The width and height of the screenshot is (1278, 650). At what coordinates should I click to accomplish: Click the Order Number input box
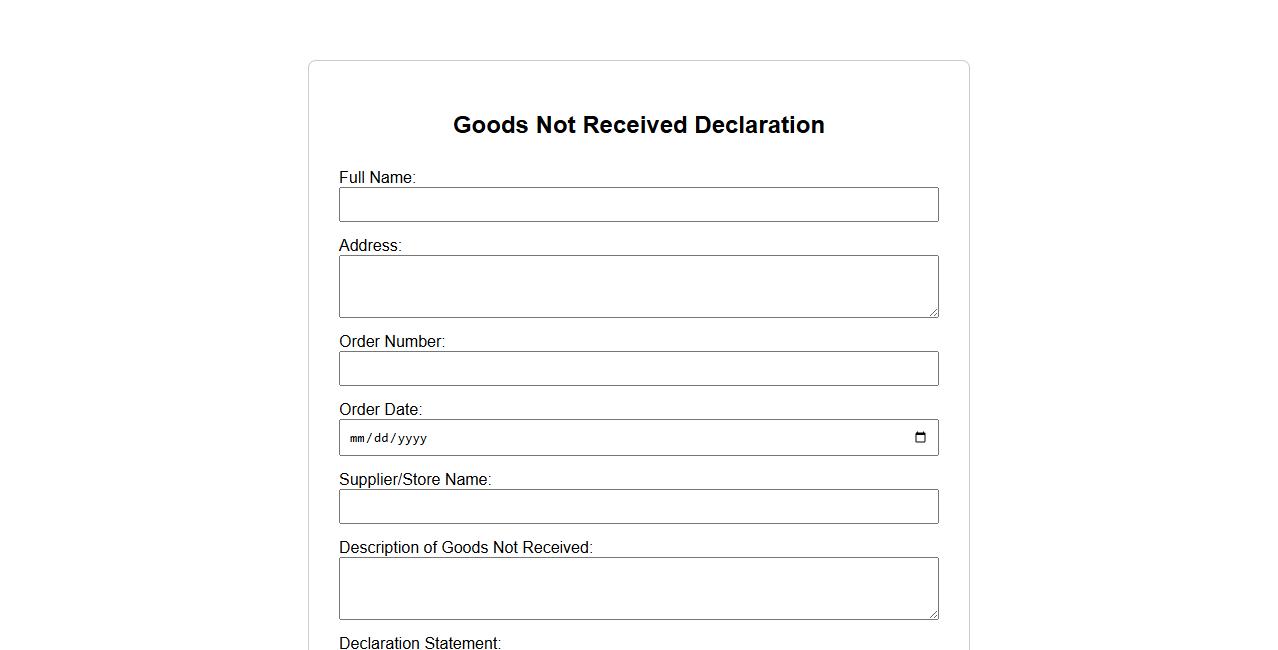[638, 369]
